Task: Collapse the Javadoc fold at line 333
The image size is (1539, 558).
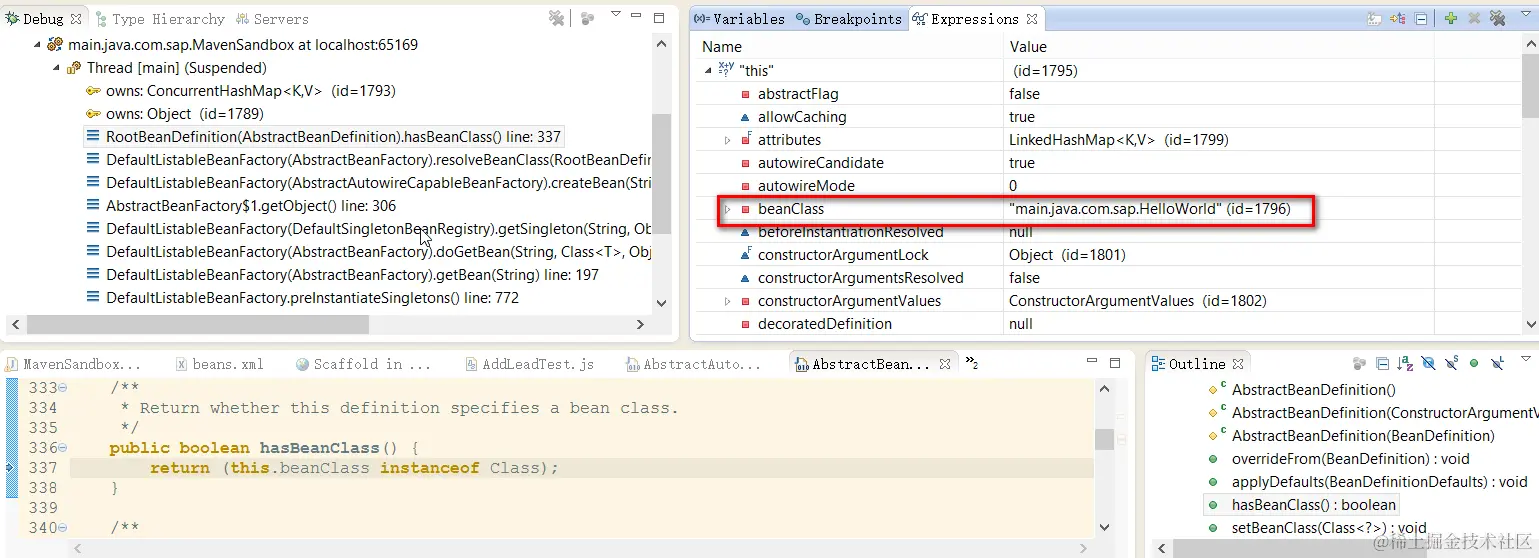Action: coord(63,388)
